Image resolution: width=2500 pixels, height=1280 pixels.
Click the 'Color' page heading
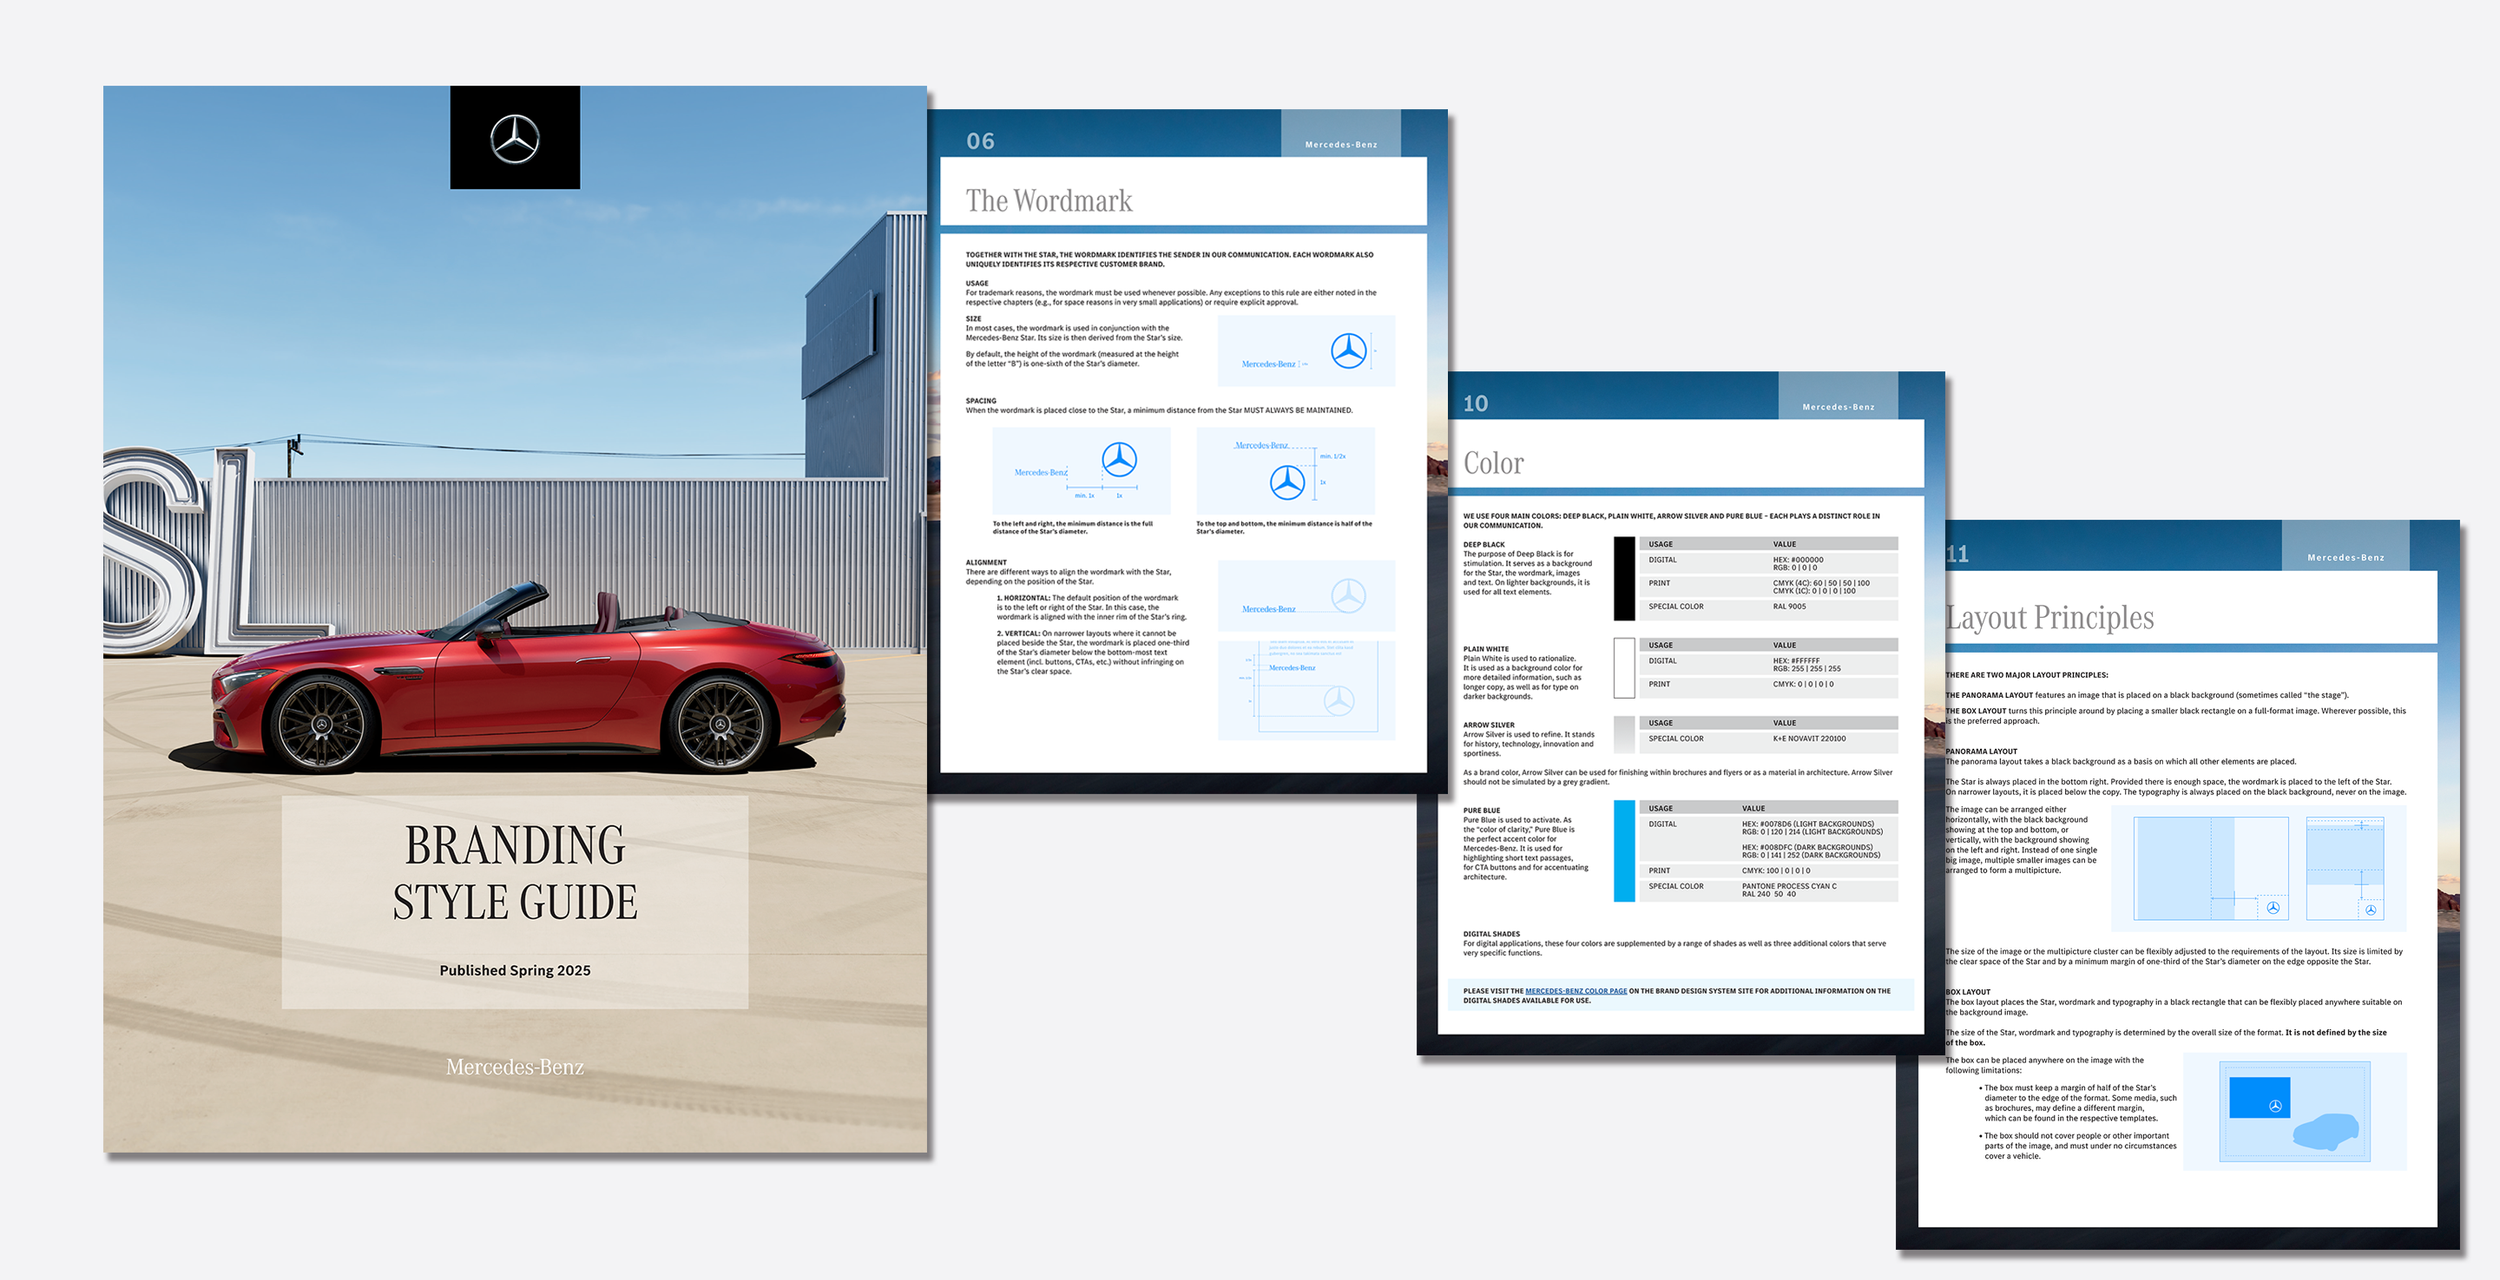pos(1493,463)
